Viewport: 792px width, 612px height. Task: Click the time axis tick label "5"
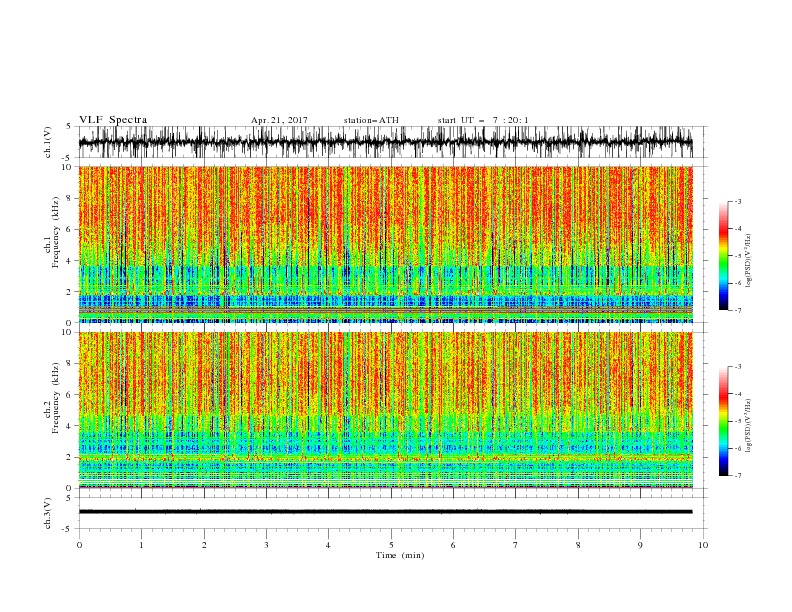tap(391, 545)
